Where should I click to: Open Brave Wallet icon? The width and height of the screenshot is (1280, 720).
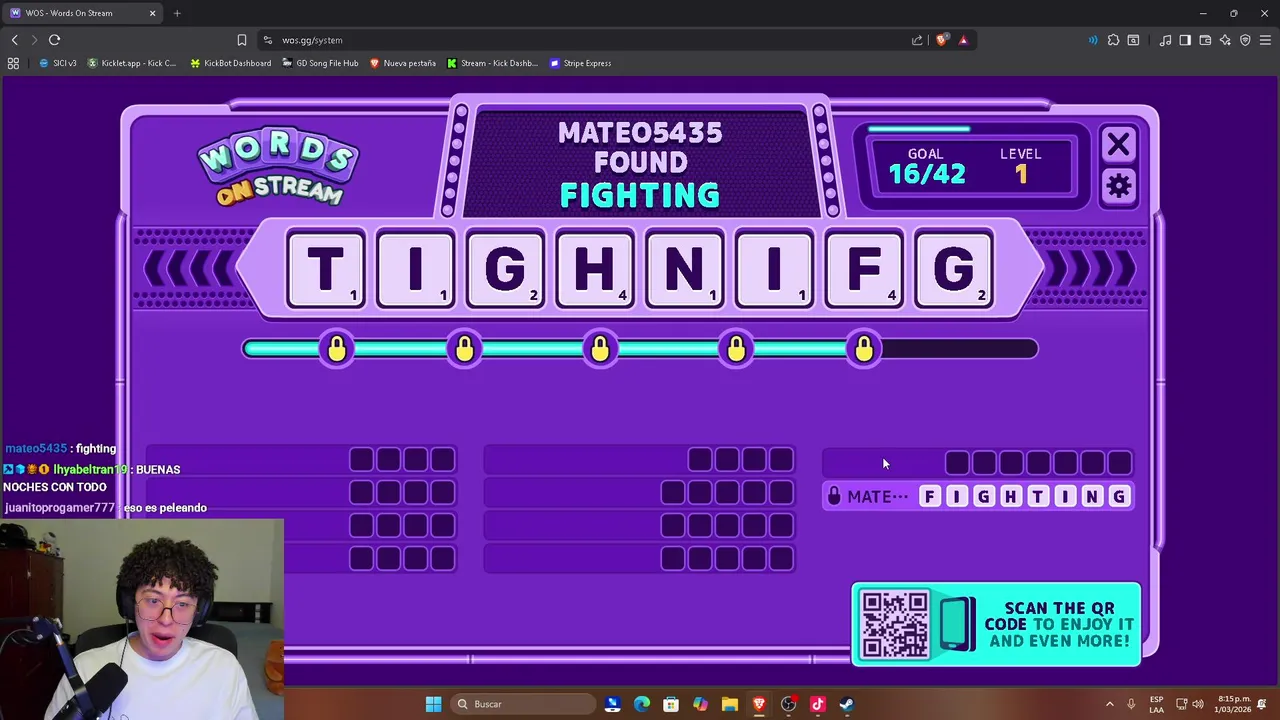pos(1205,40)
